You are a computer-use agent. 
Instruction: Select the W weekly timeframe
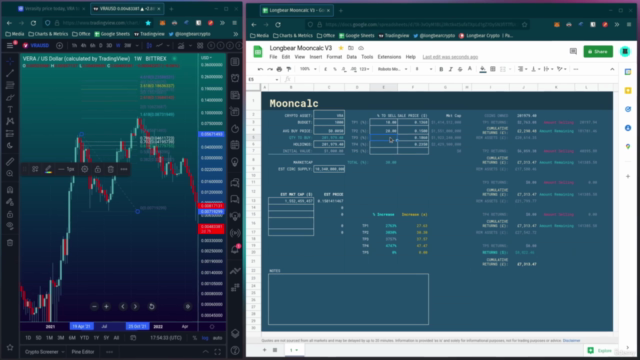[118, 45]
